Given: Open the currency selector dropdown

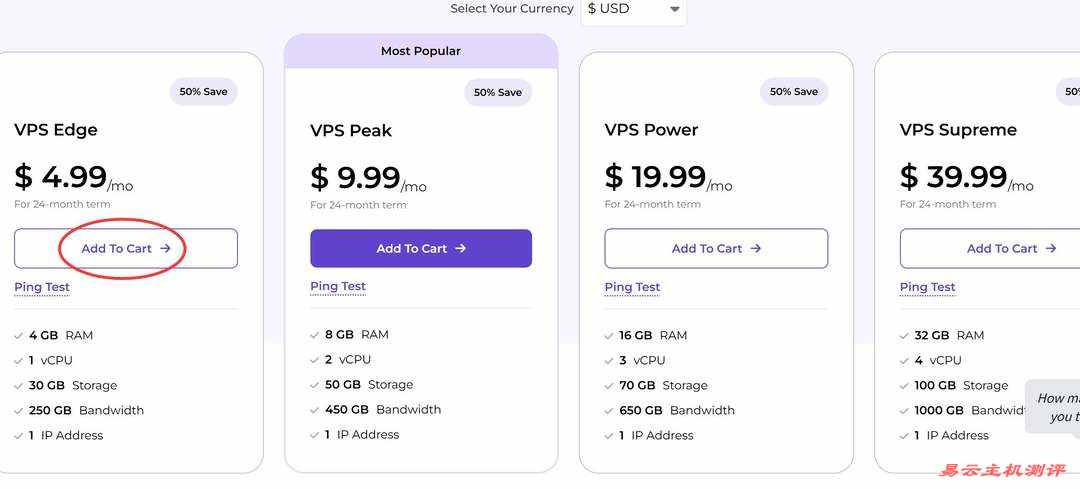Looking at the screenshot, I should point(634,9).
